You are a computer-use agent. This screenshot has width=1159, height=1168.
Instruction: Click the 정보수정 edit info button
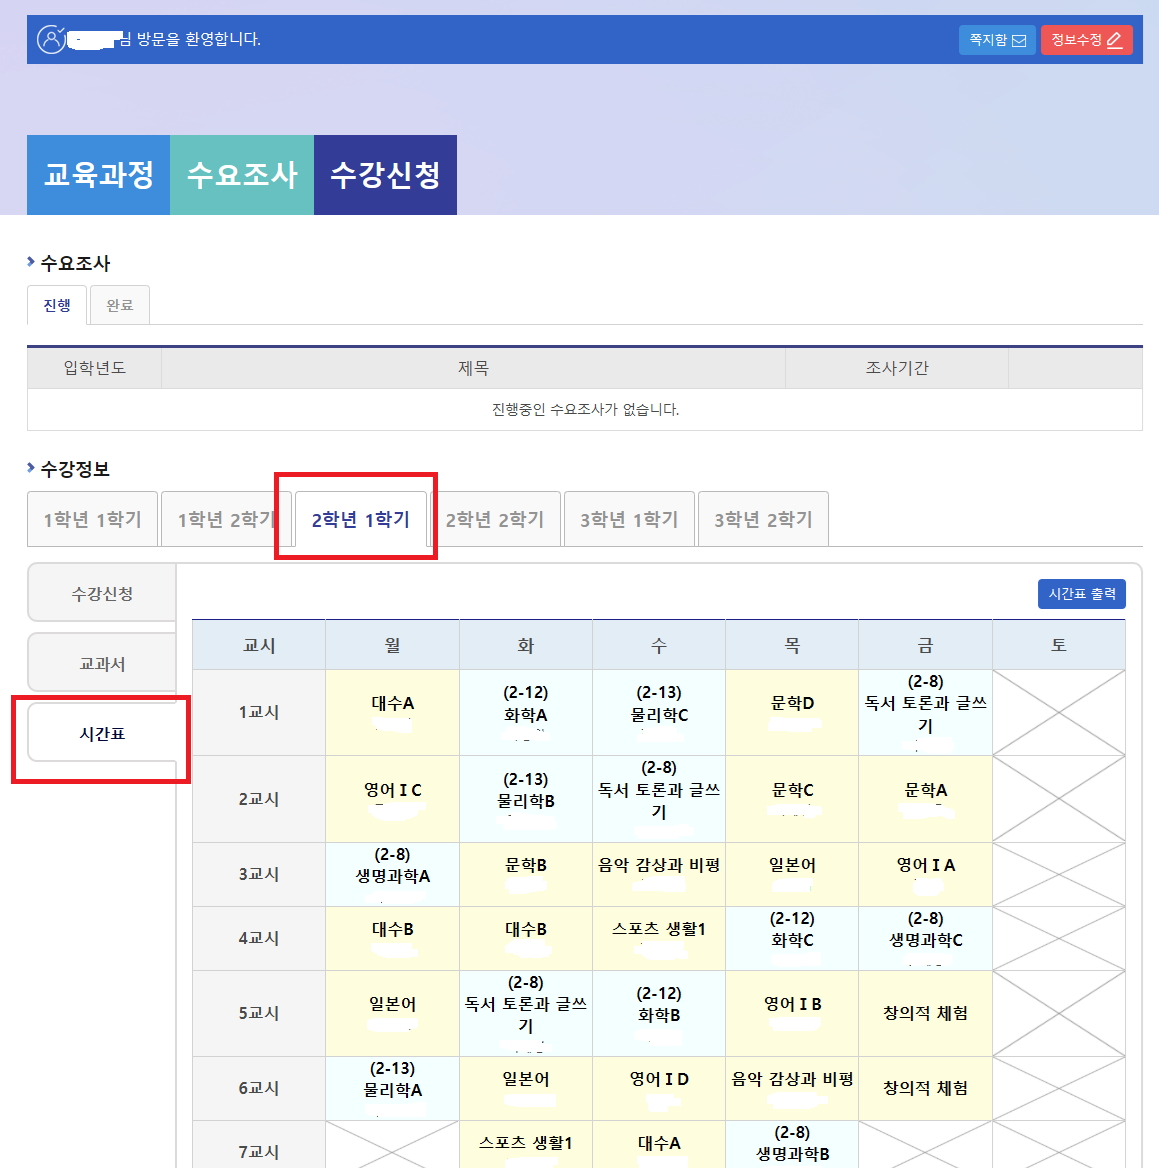(1086, 40)
